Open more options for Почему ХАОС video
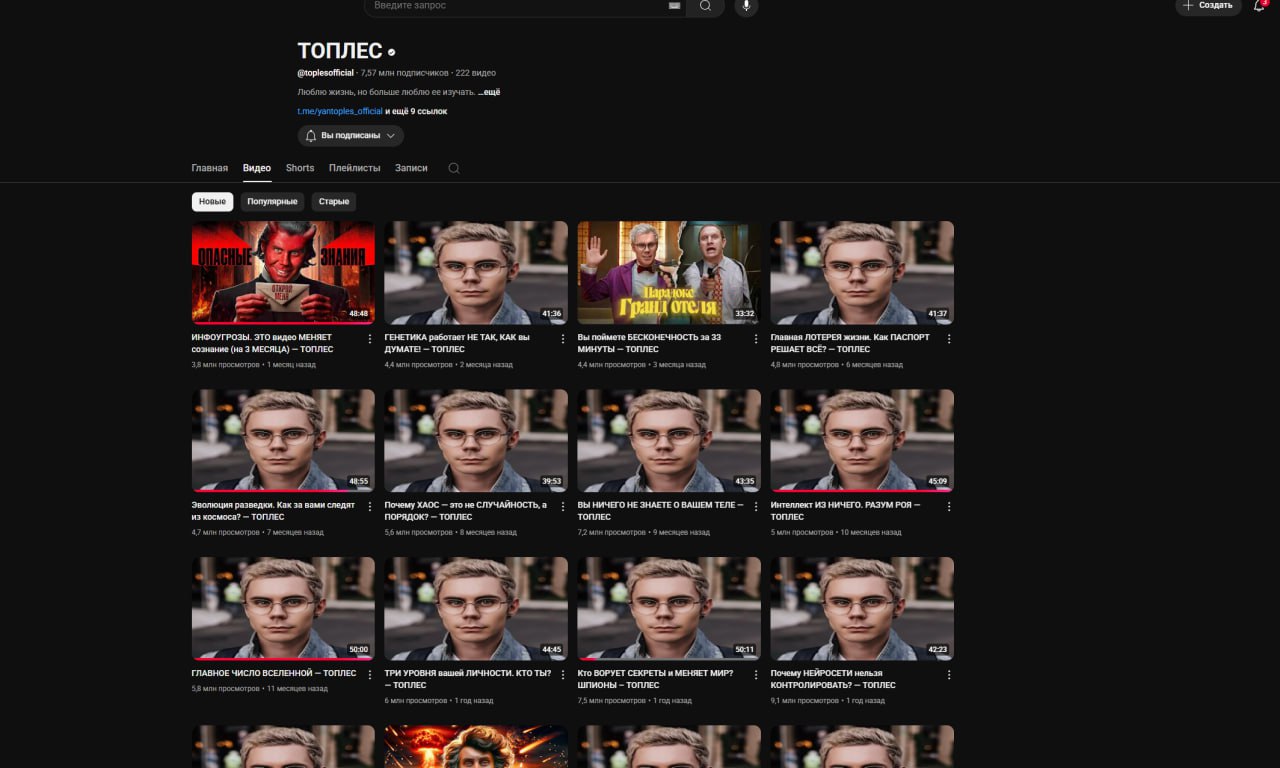Viewport: 1280px width, 768px height. tap(563, 507)
